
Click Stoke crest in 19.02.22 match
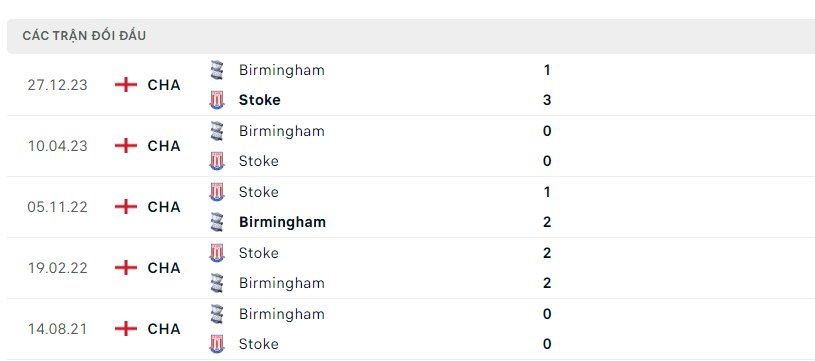coord(217,253)
